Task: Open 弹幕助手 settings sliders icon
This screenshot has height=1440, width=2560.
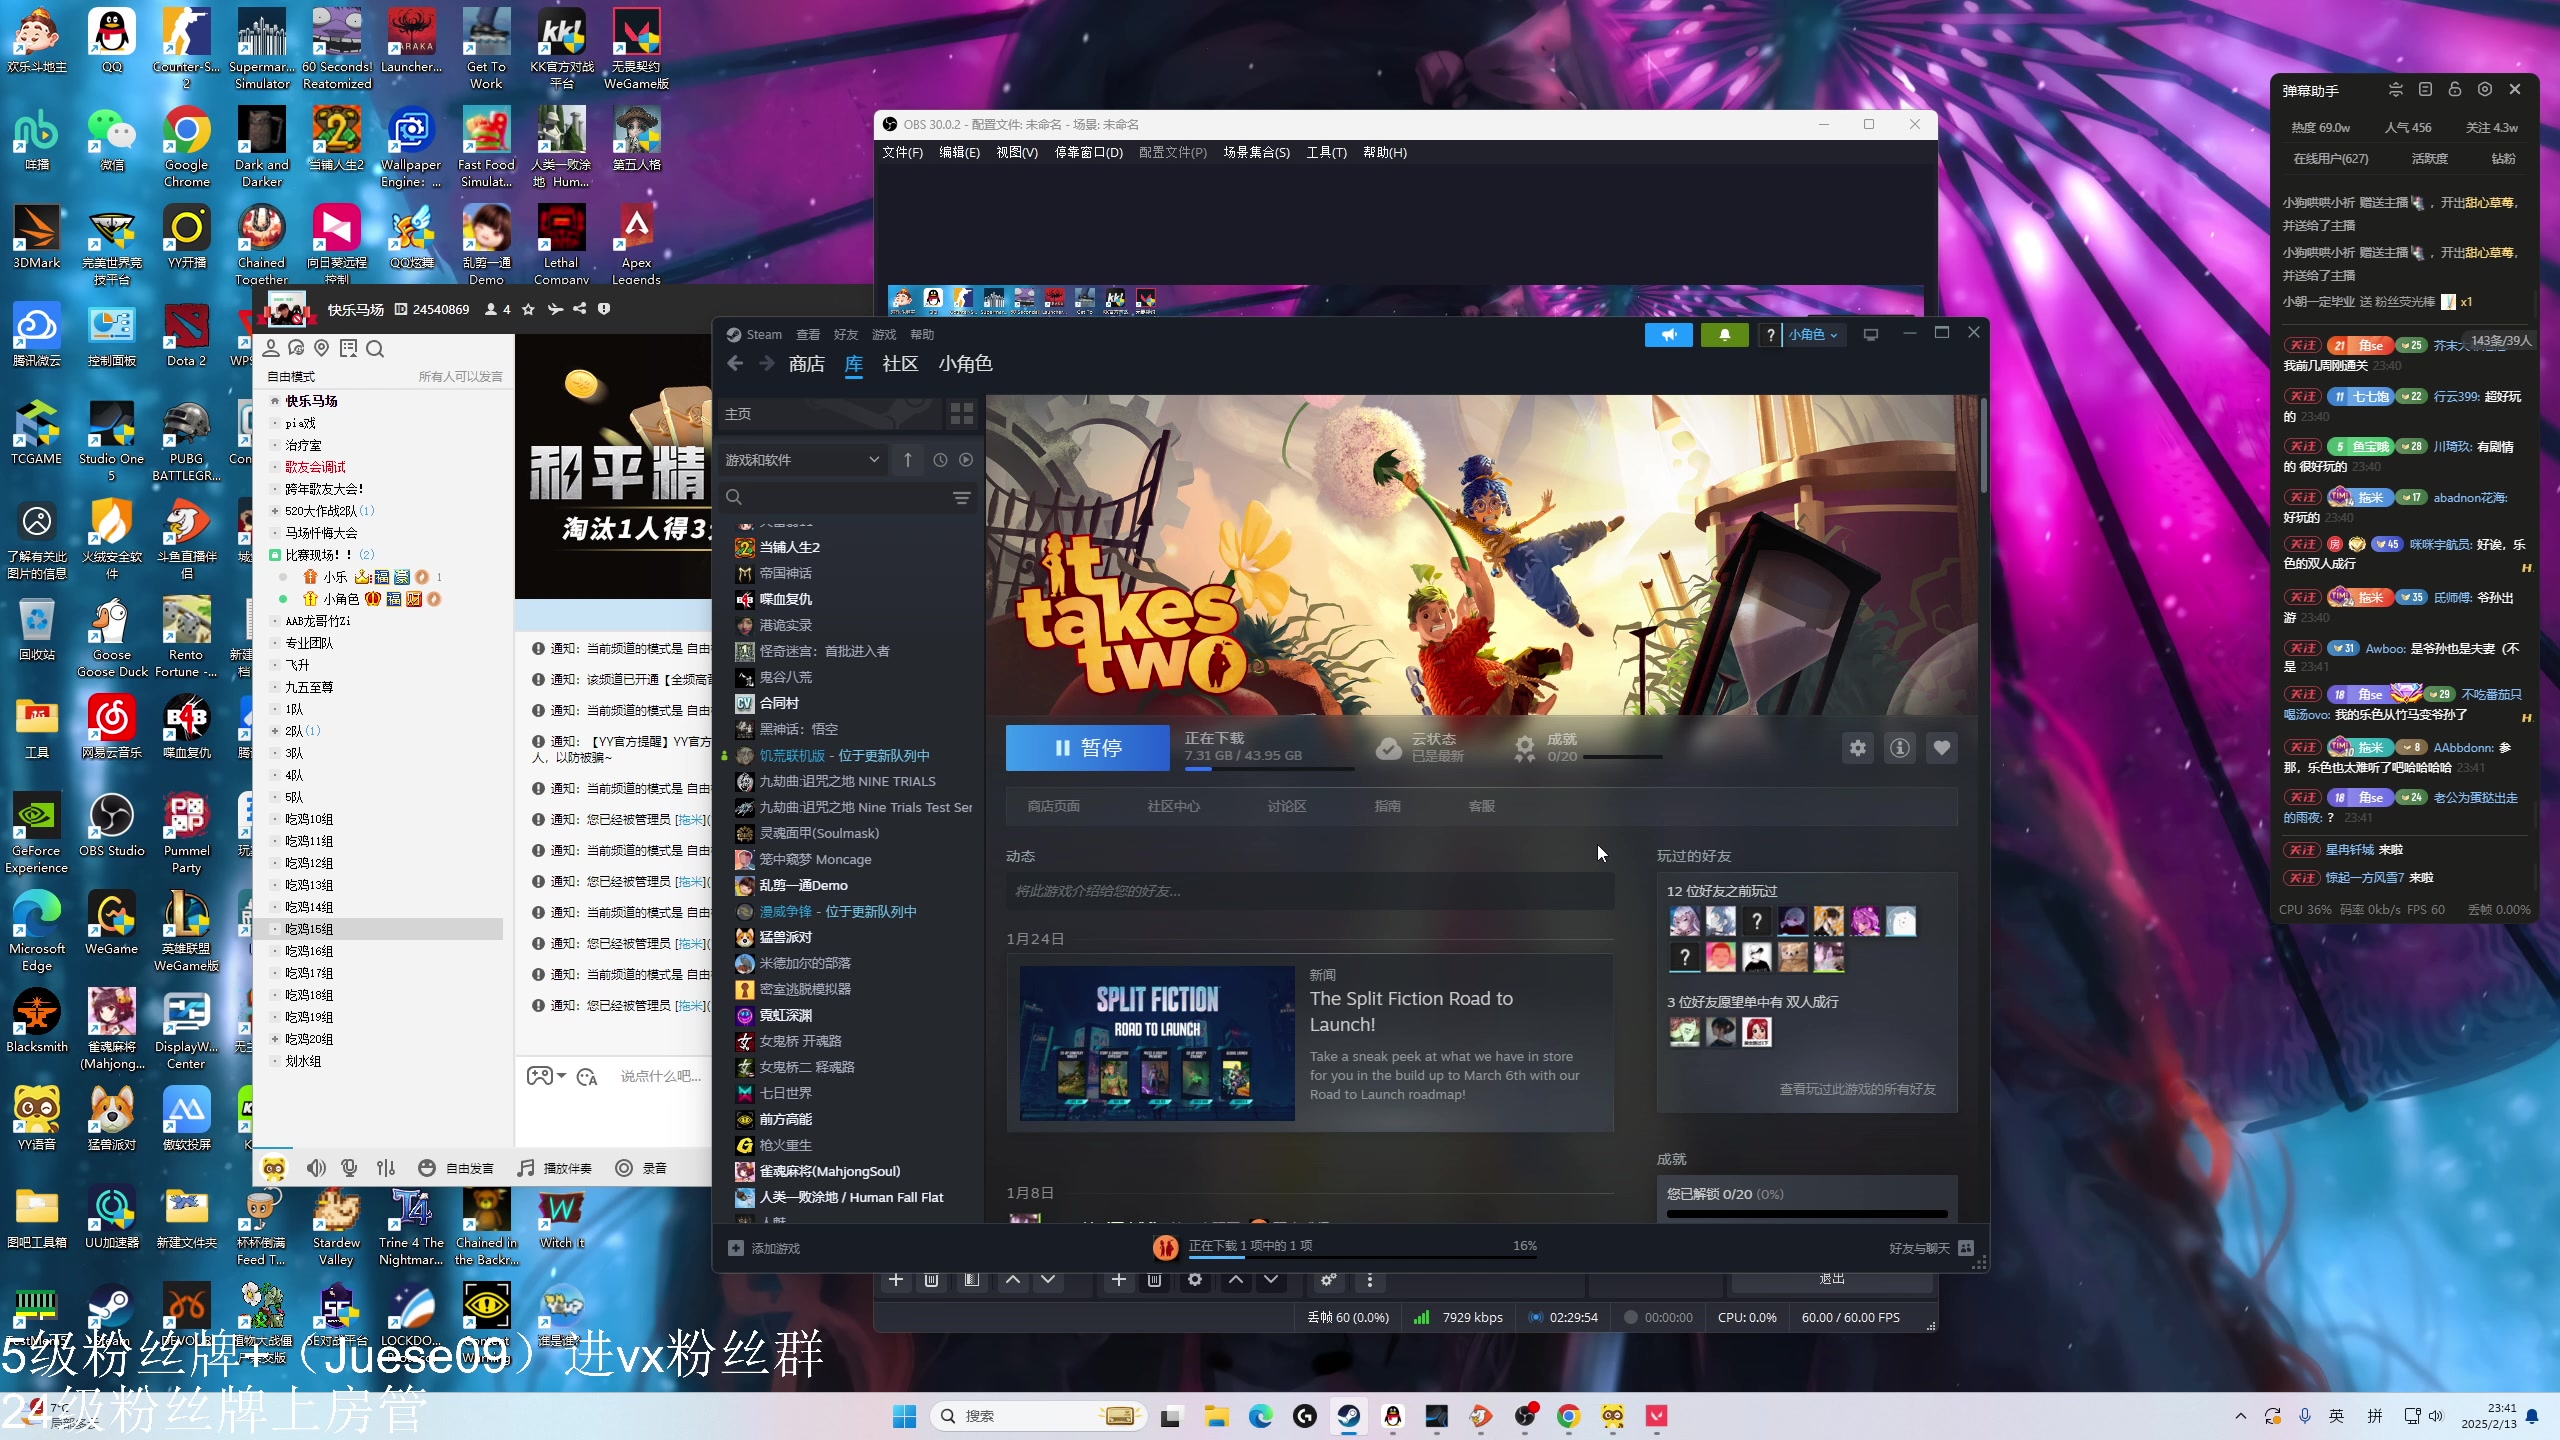Action: click(2396, 90)
